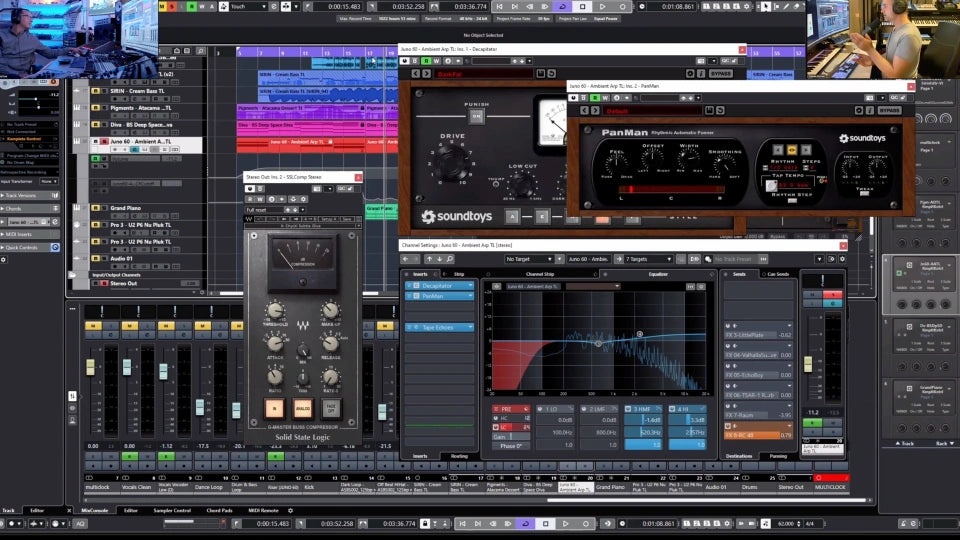Click the Stop button in top transport
960x540 pixels.
point(582,7)
